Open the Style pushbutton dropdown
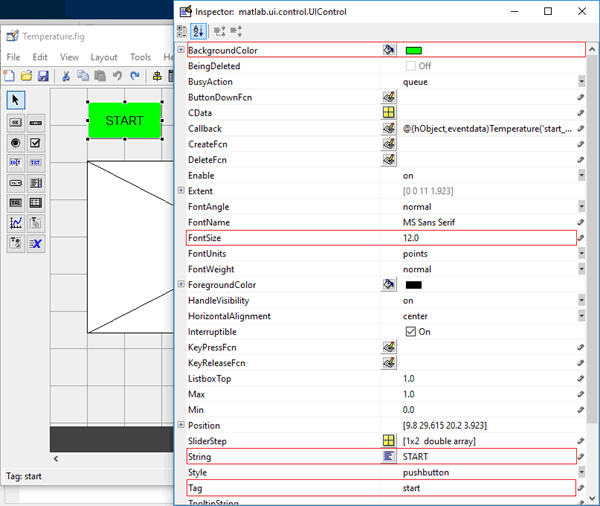 tap(581, 472)
